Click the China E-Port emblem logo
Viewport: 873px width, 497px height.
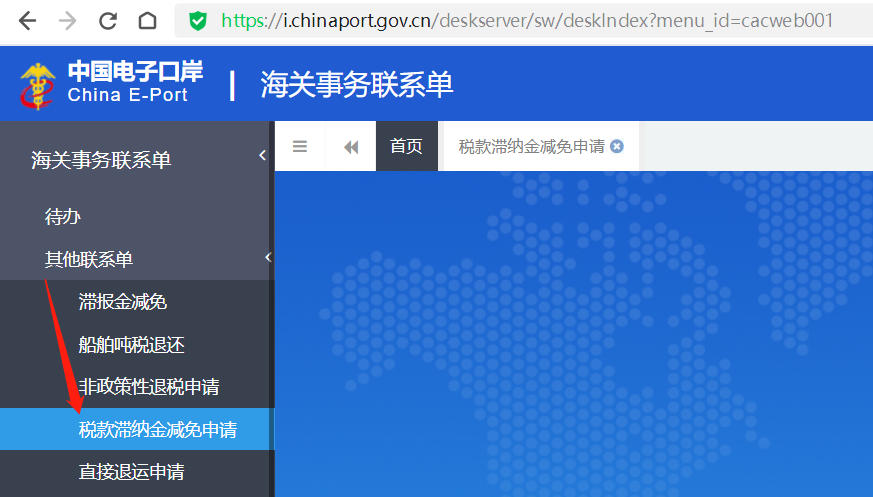[37, 86]
